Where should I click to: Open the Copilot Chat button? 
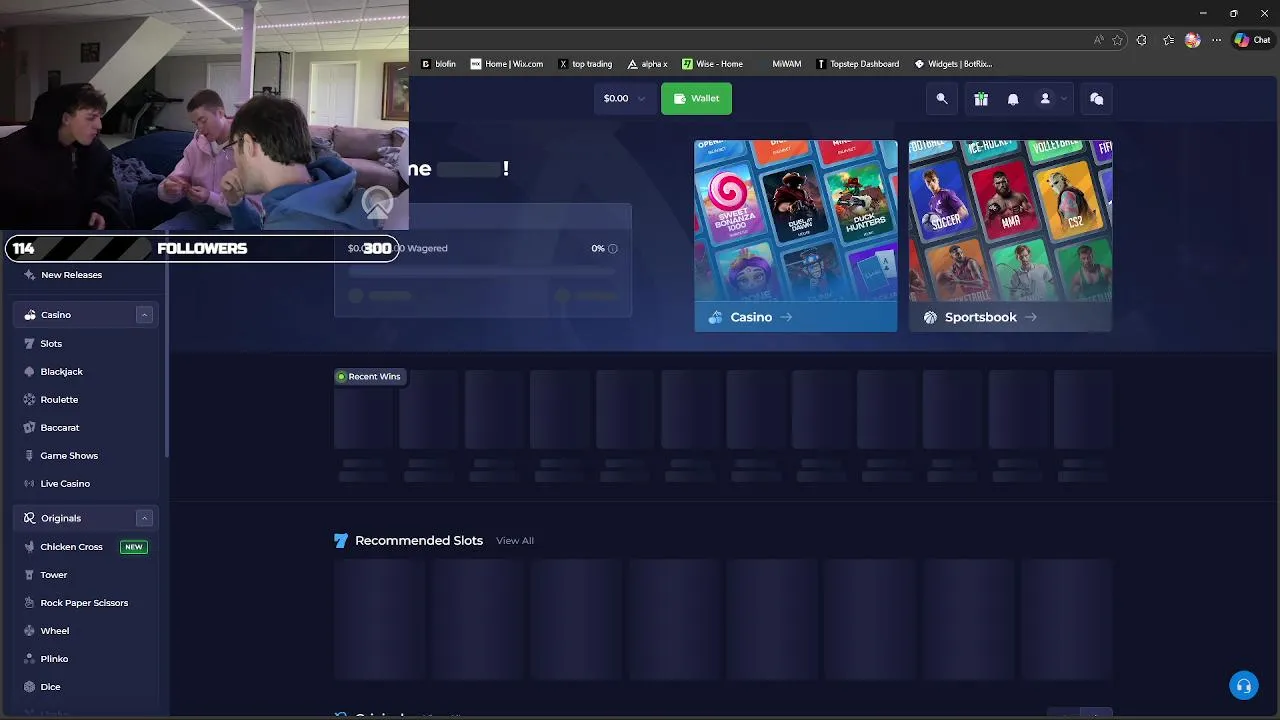pos(1252,40)
